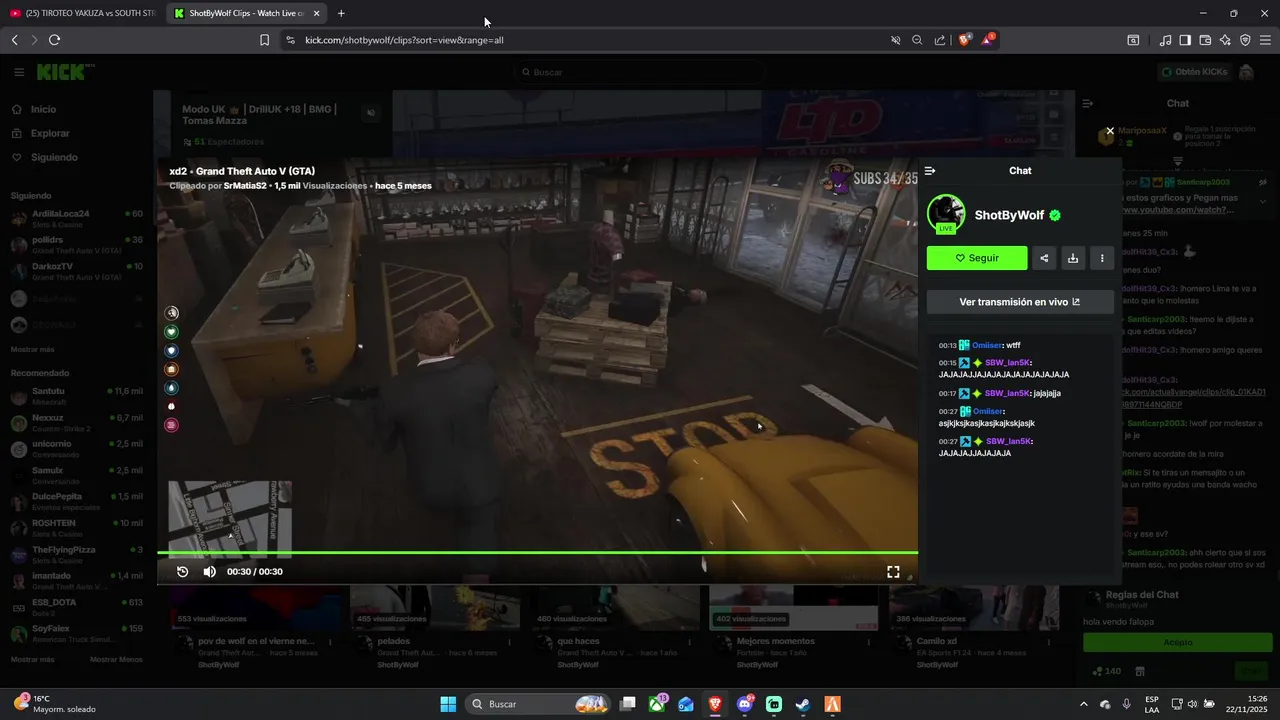Screen dimensions: 1280x720
Task: Seek within the green clip progress bar
Action: tap(537, 553)
